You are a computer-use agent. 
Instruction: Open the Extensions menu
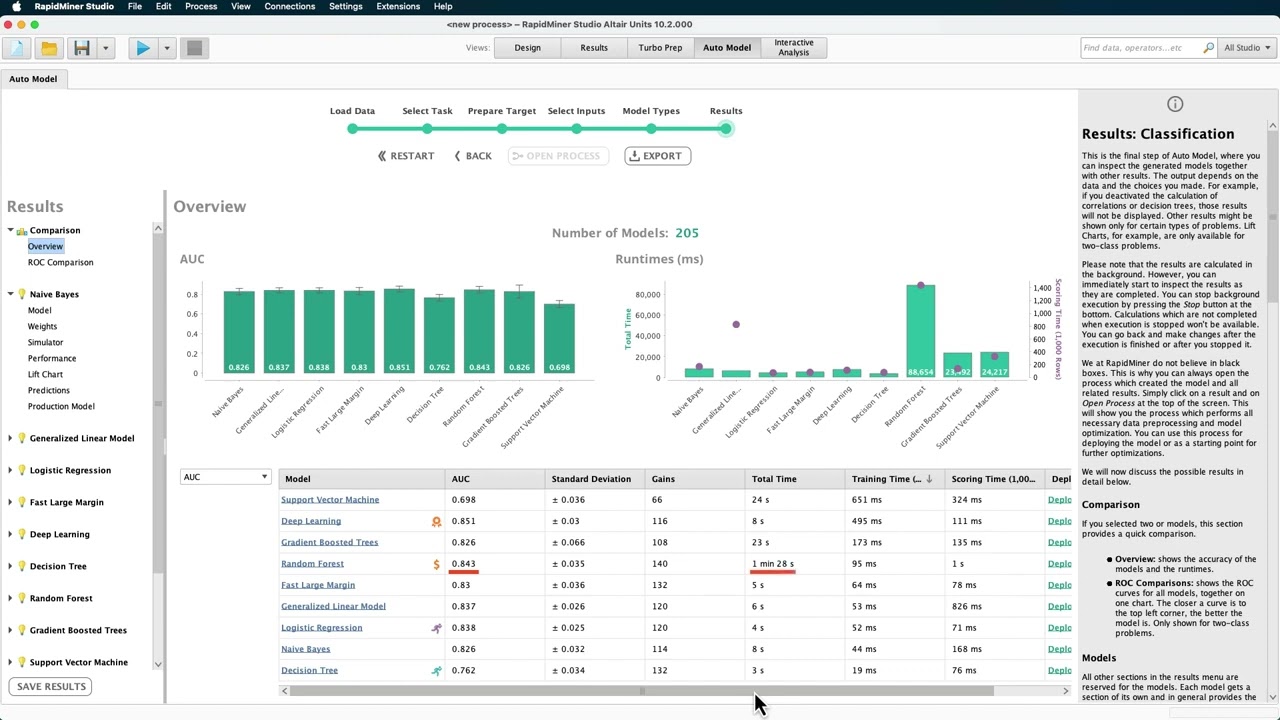(x=398, y=6)
